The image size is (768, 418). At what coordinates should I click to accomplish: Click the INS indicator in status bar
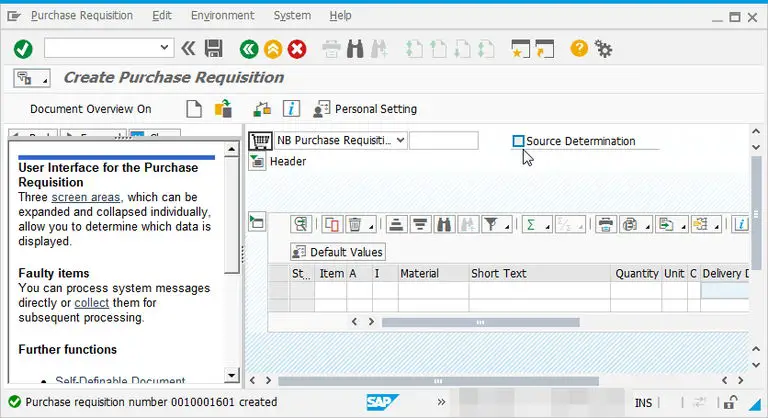[643, 403]
